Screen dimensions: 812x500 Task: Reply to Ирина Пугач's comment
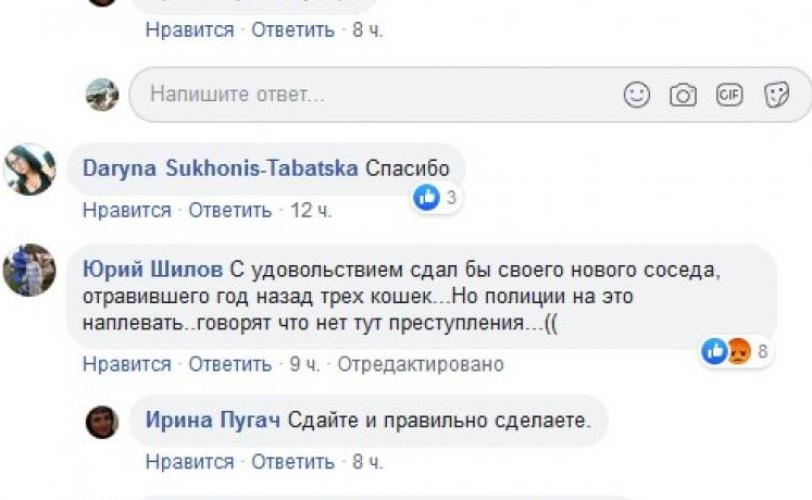point(292,463)
